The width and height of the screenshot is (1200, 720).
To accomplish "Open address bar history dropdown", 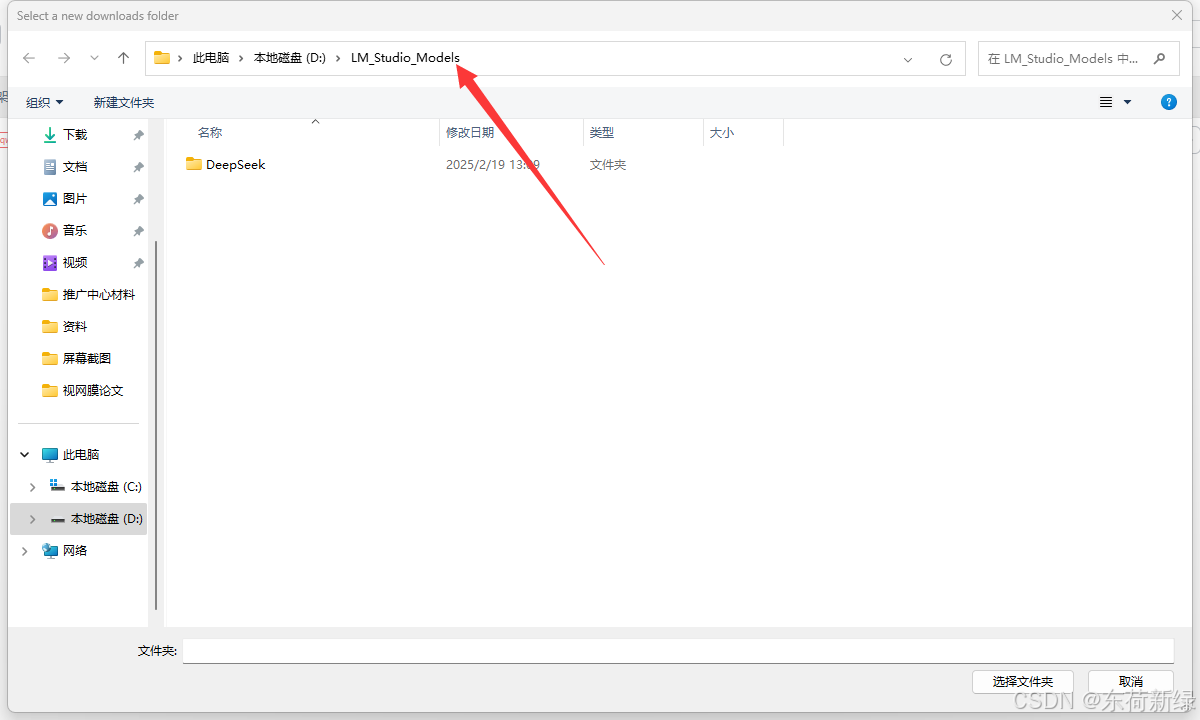I will coord(908,60).
